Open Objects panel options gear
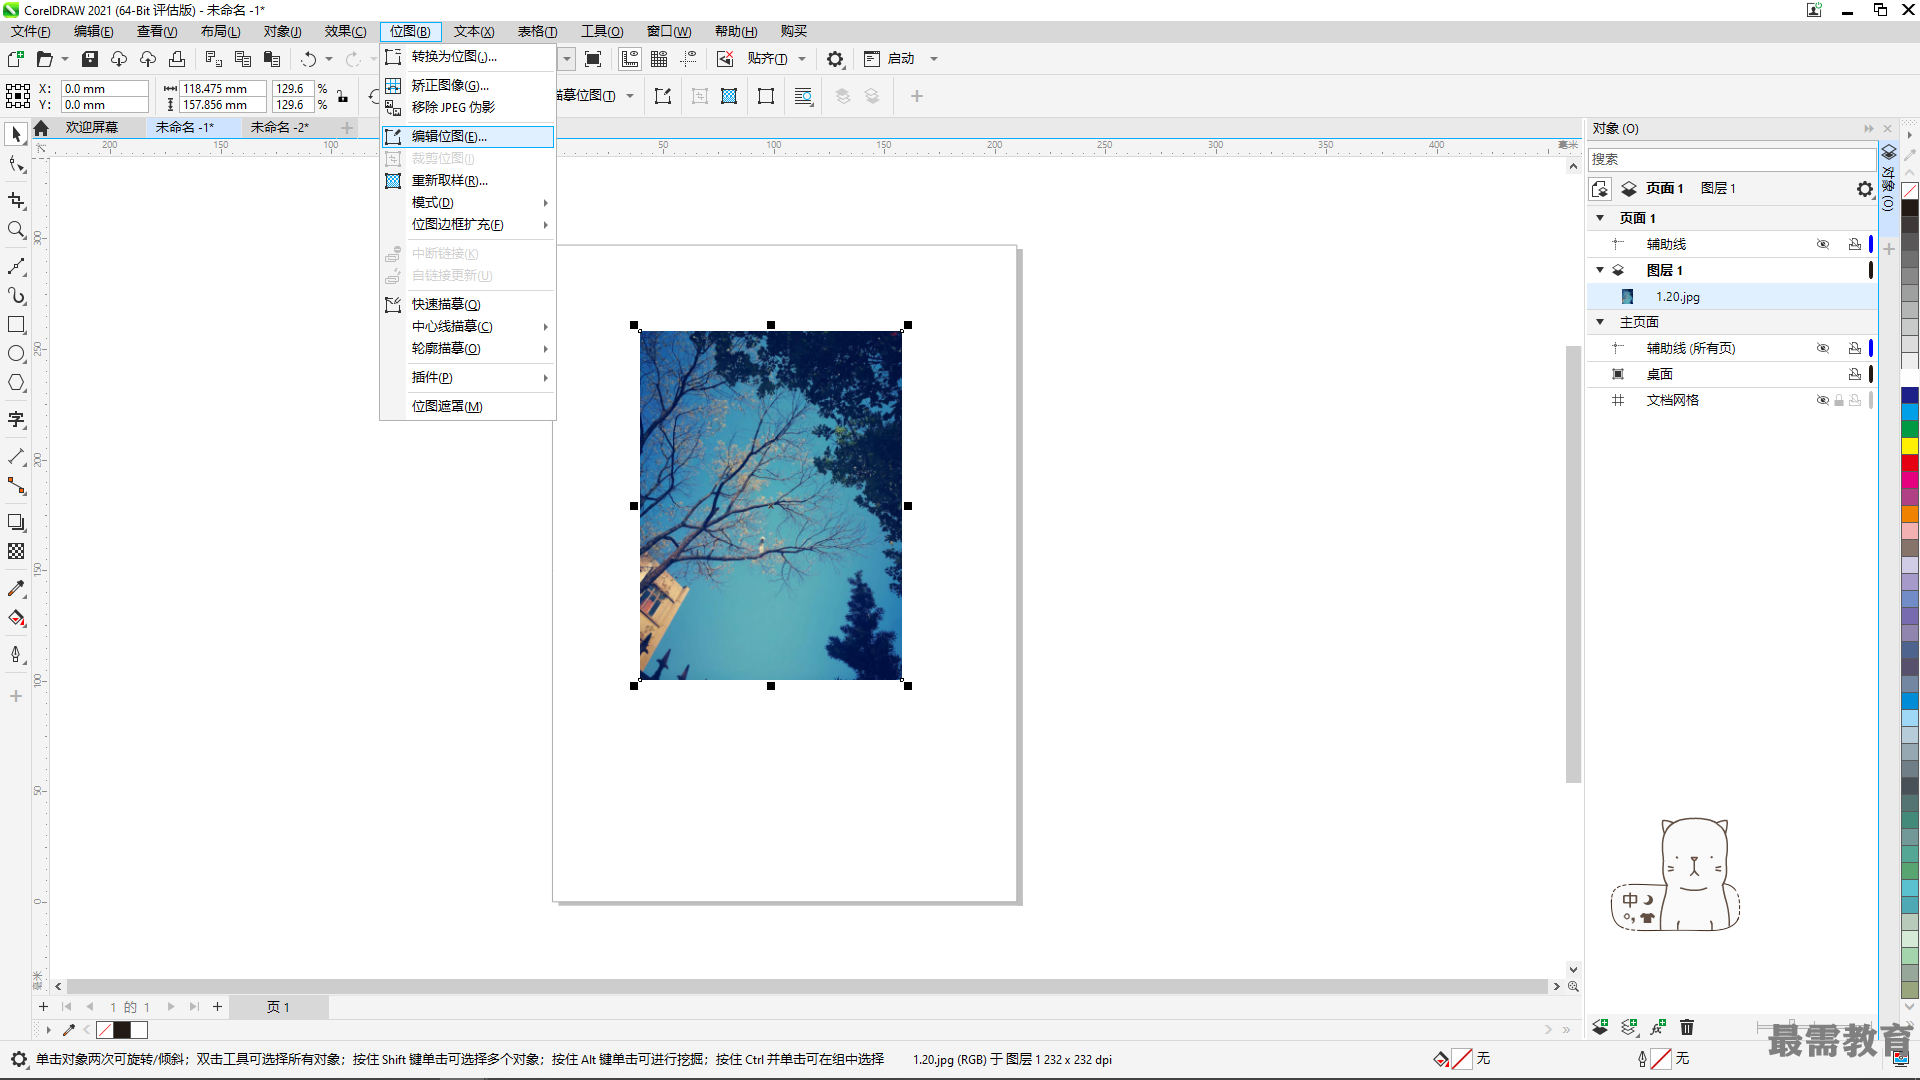The width and height of the screenshot is (1920, 1080). click(x=1864, y=188)
